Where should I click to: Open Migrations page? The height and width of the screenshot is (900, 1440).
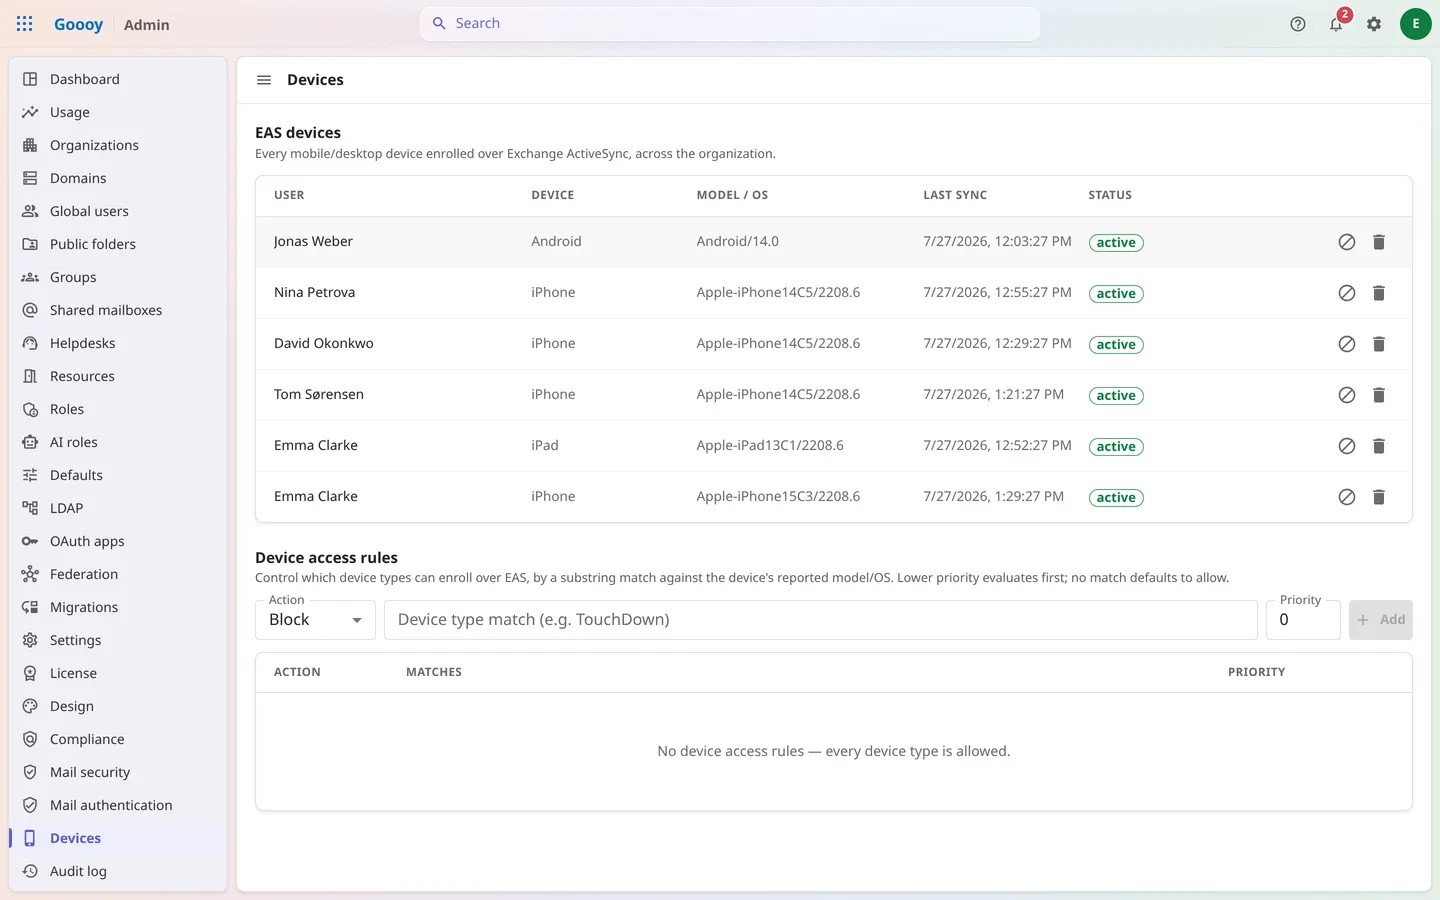coord(118,607)
